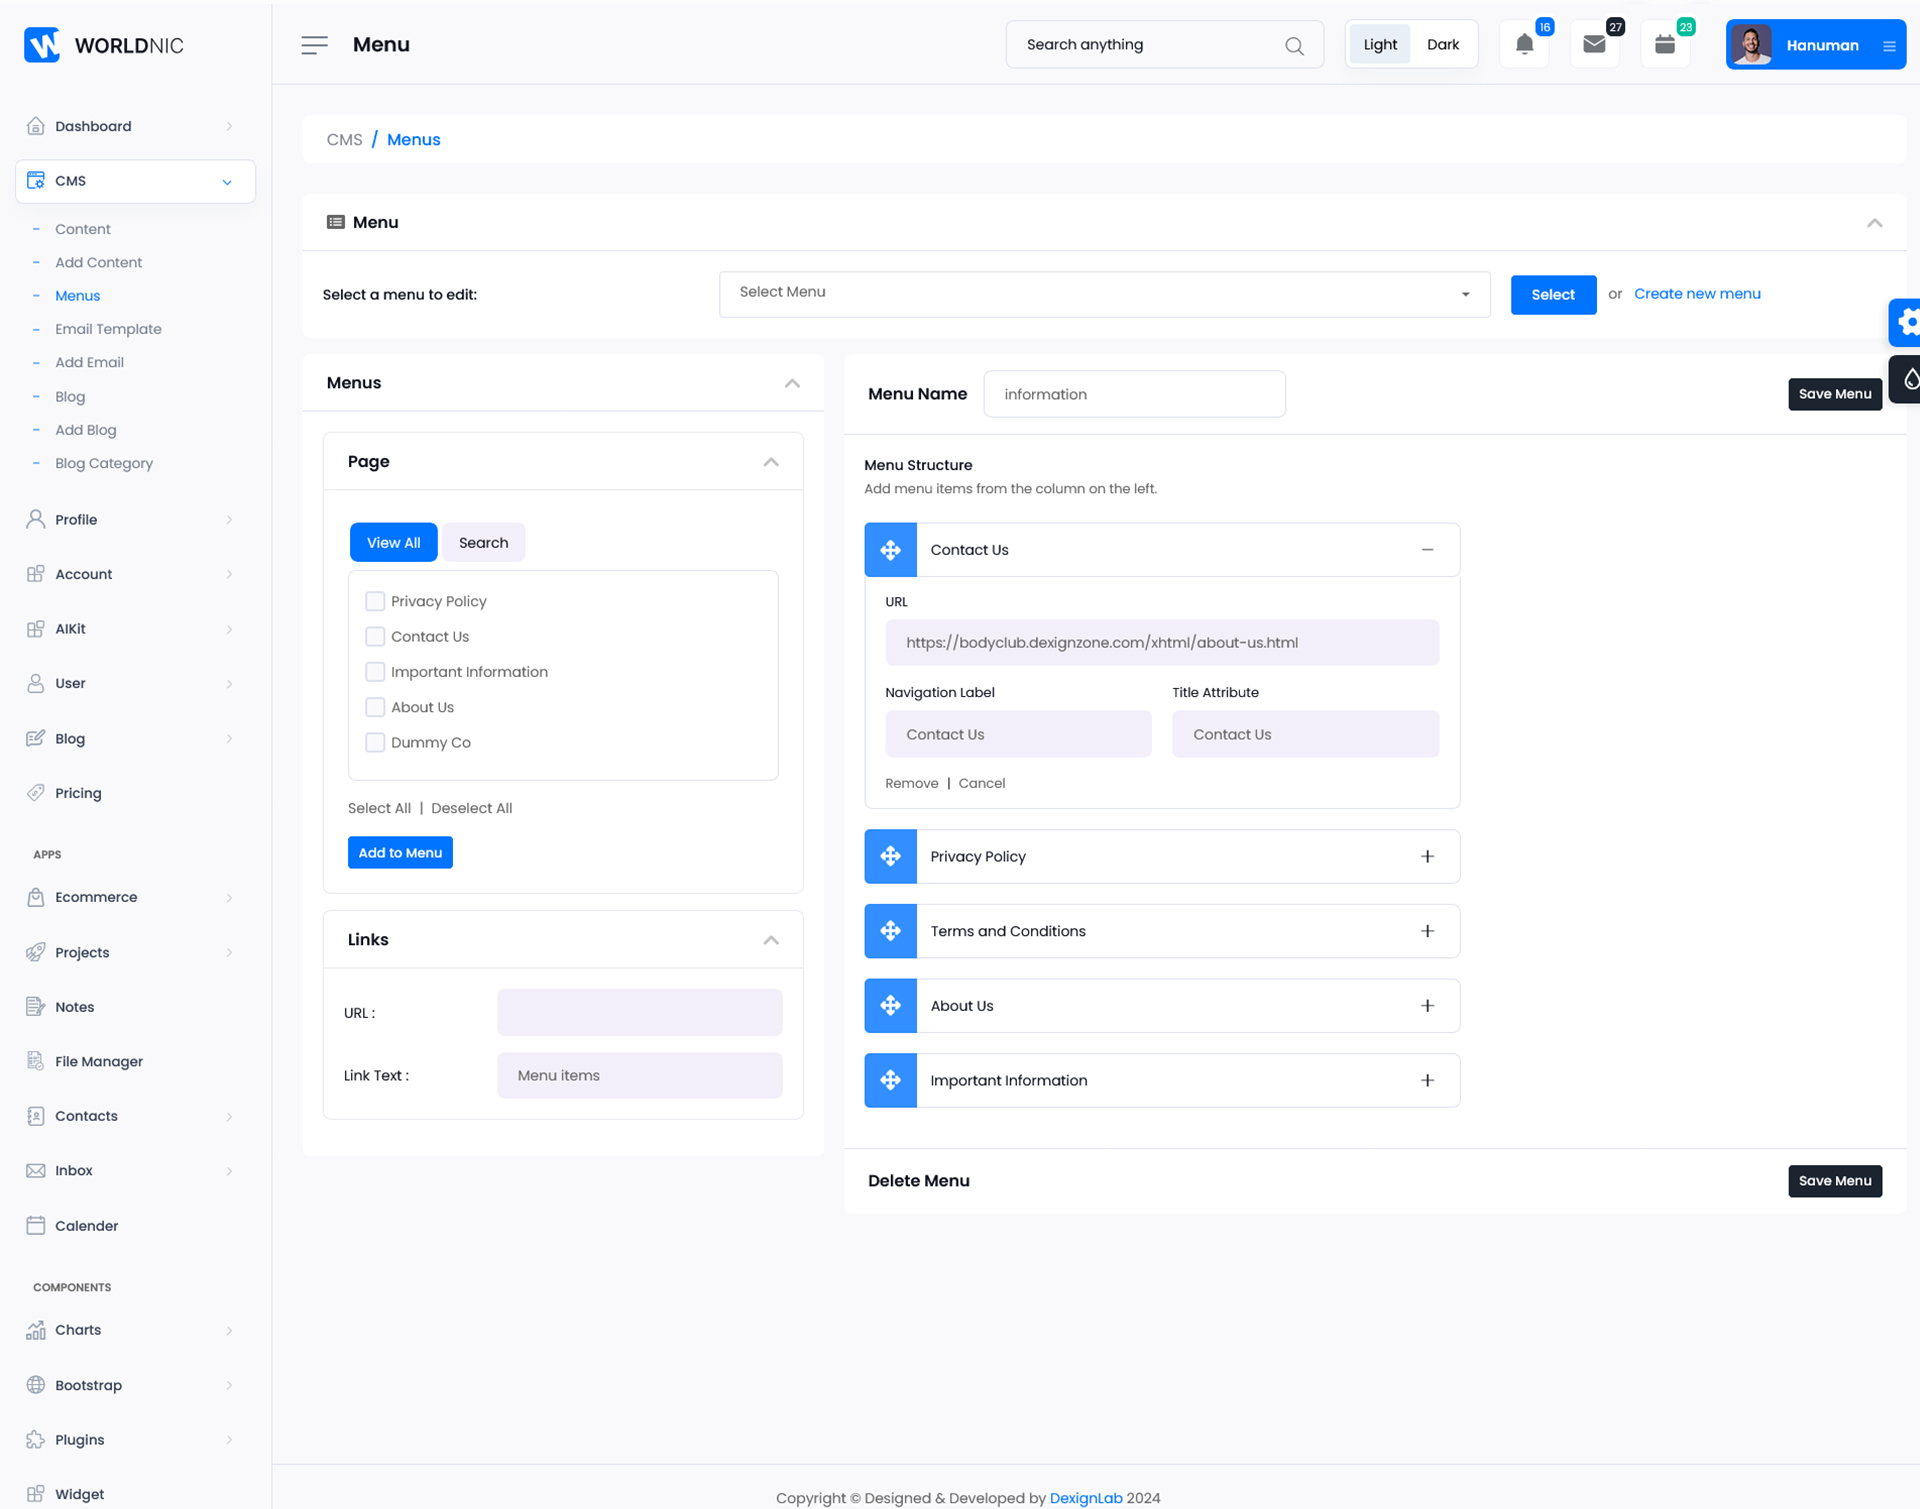Open the Select Menu dropdown
This screenshot has width=1920, height=1509.
[1104, 293]
